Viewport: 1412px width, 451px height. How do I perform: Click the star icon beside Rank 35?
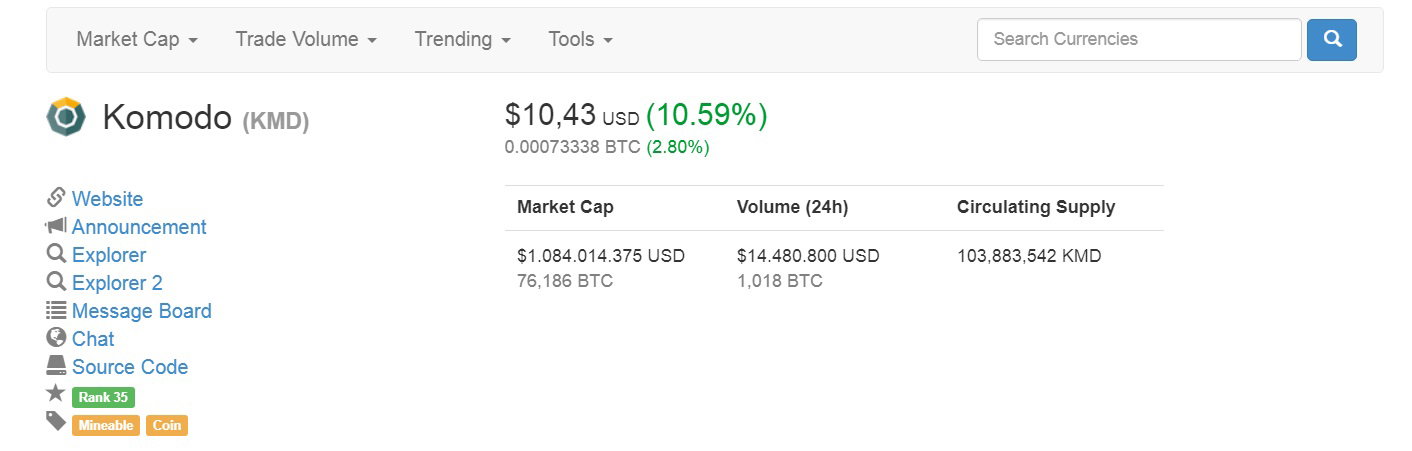tap(56, 394)
